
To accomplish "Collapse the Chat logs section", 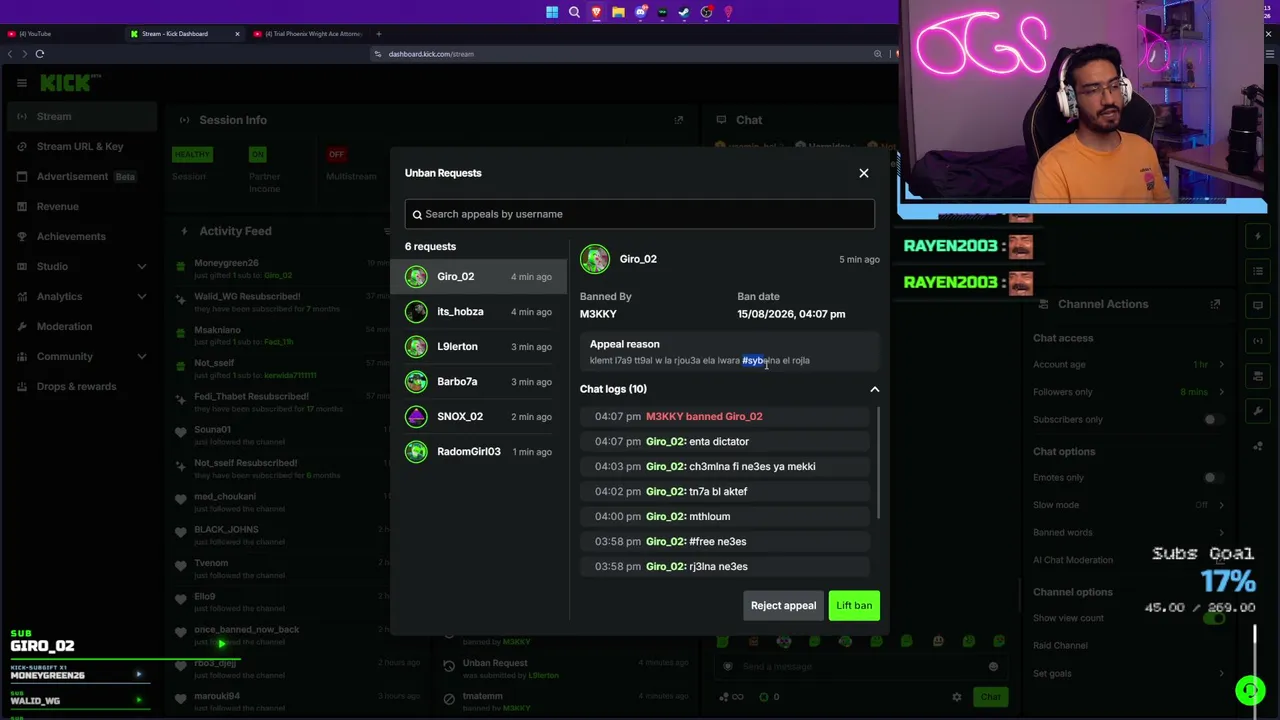I will (874, 389).
